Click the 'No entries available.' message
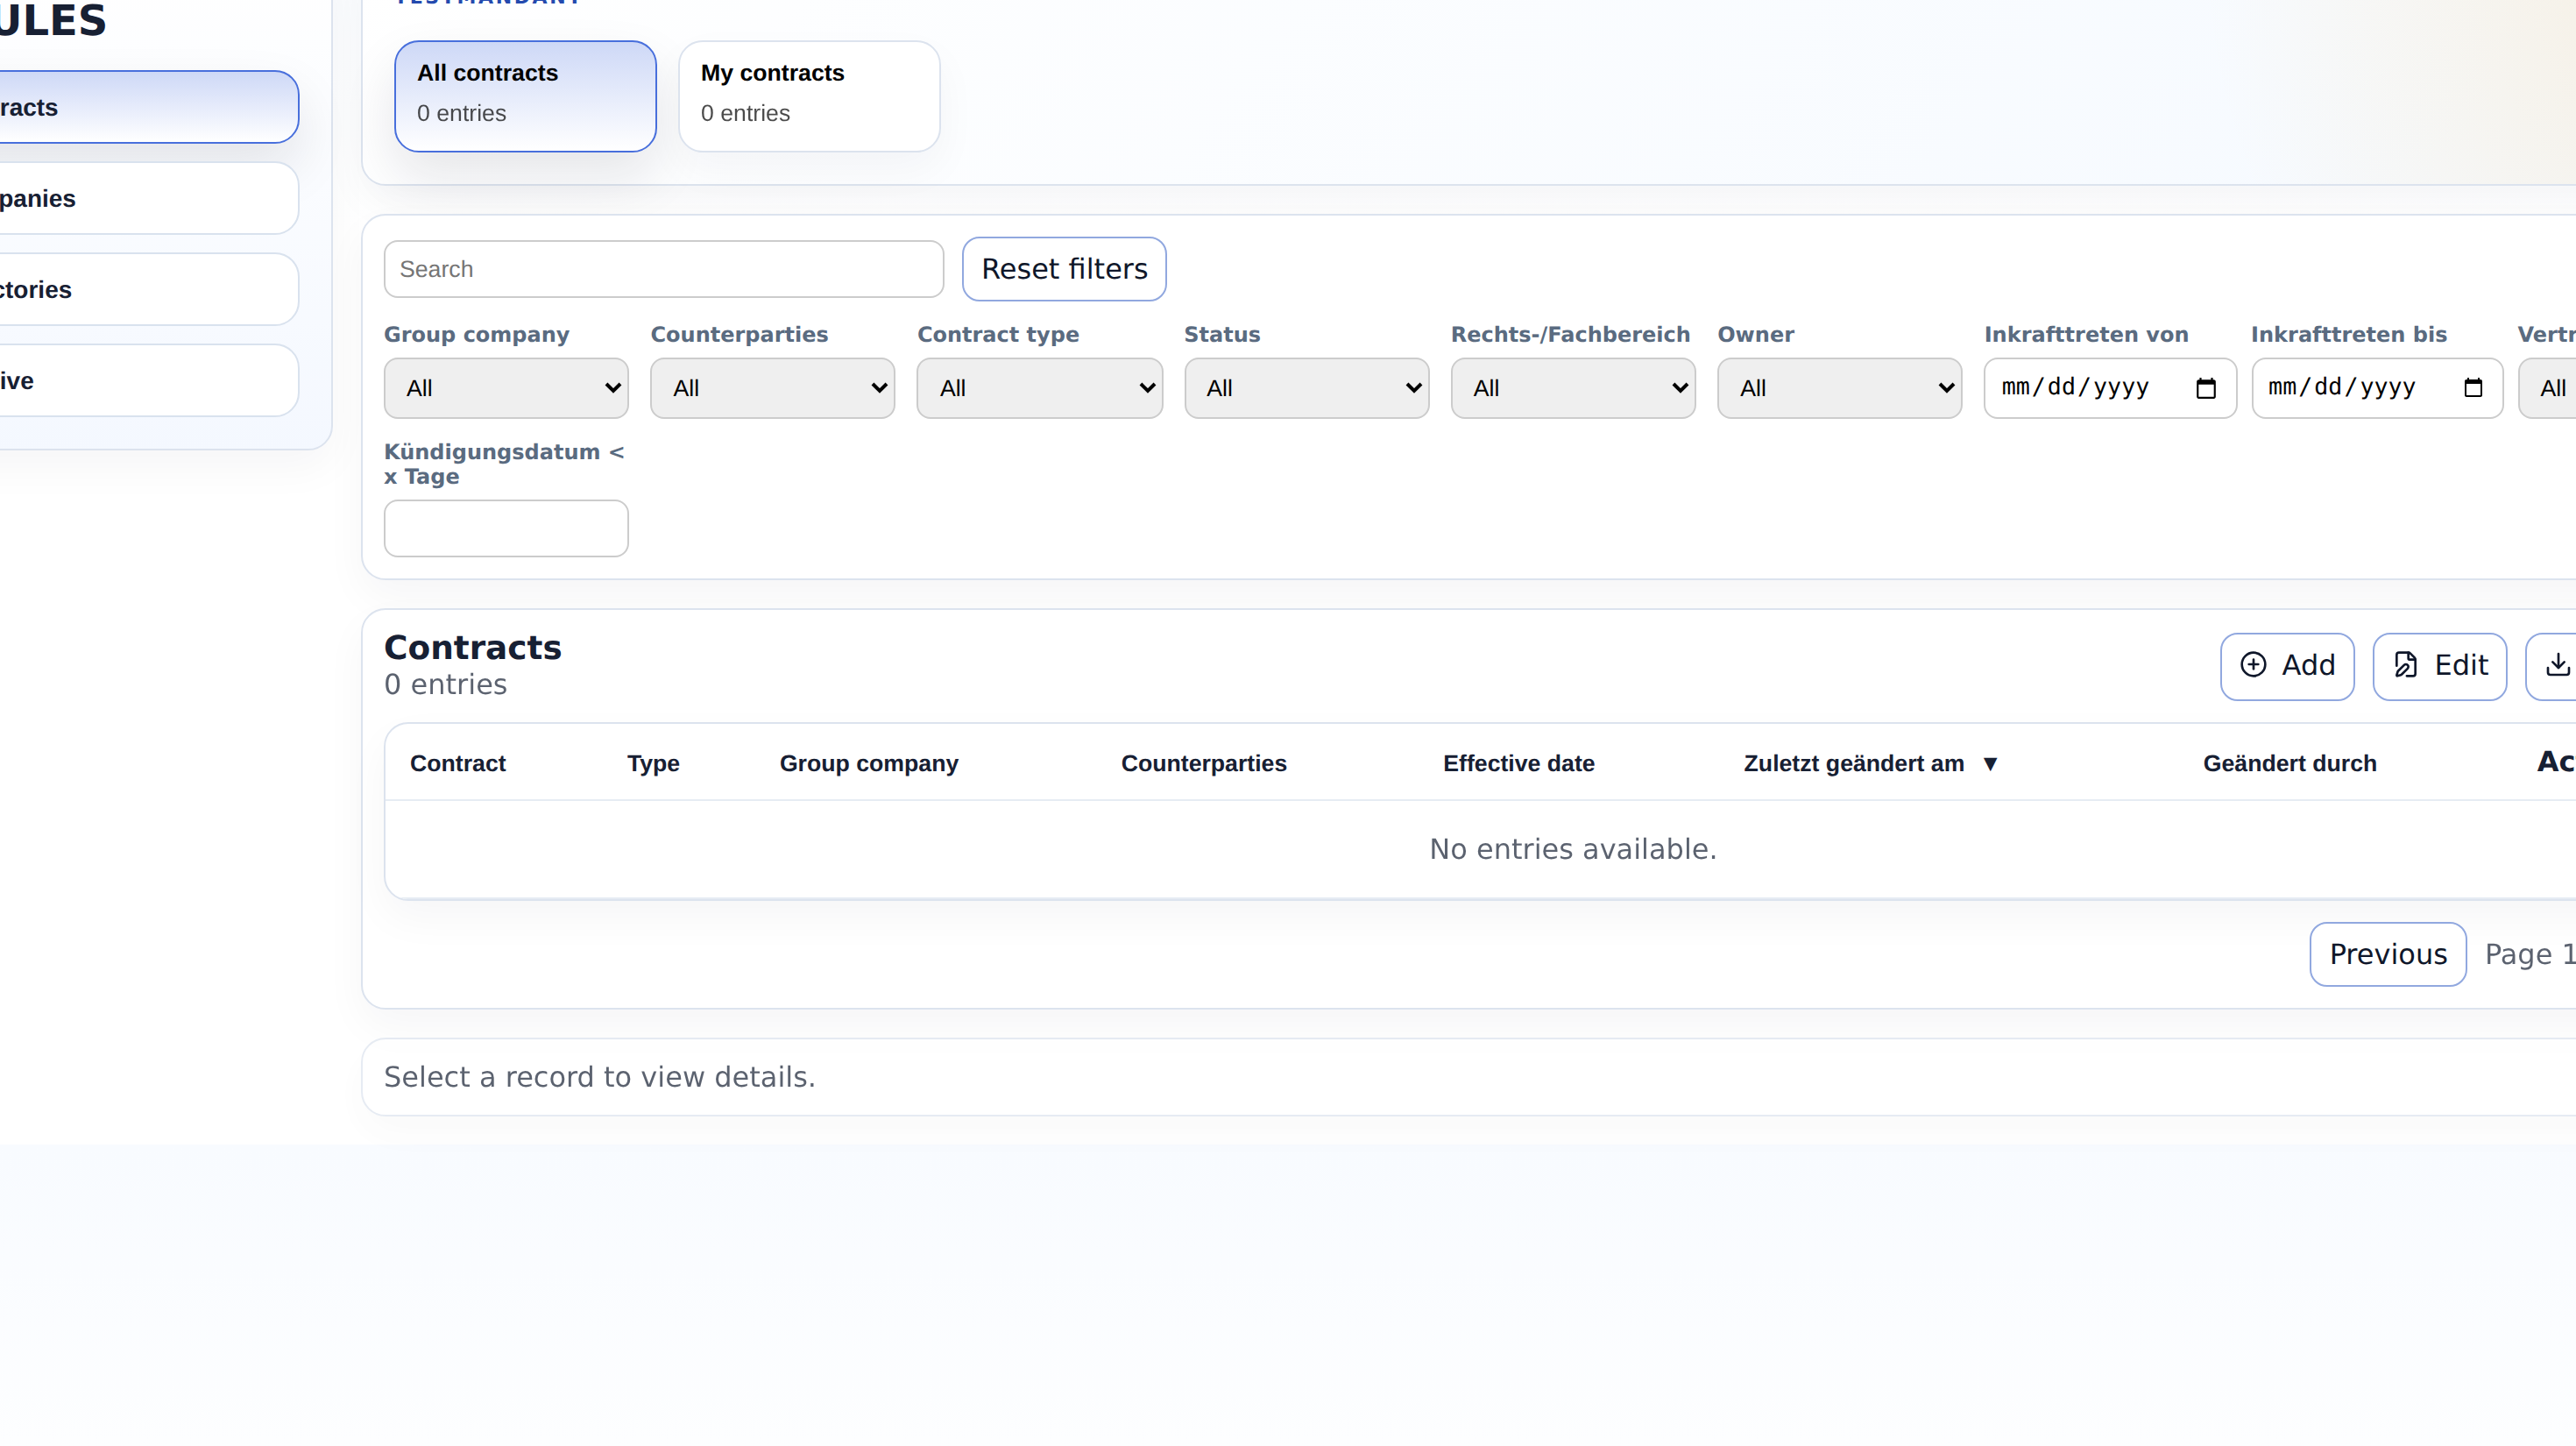The width and height of the screenshot is (2576, 1446). point(1573,849)
